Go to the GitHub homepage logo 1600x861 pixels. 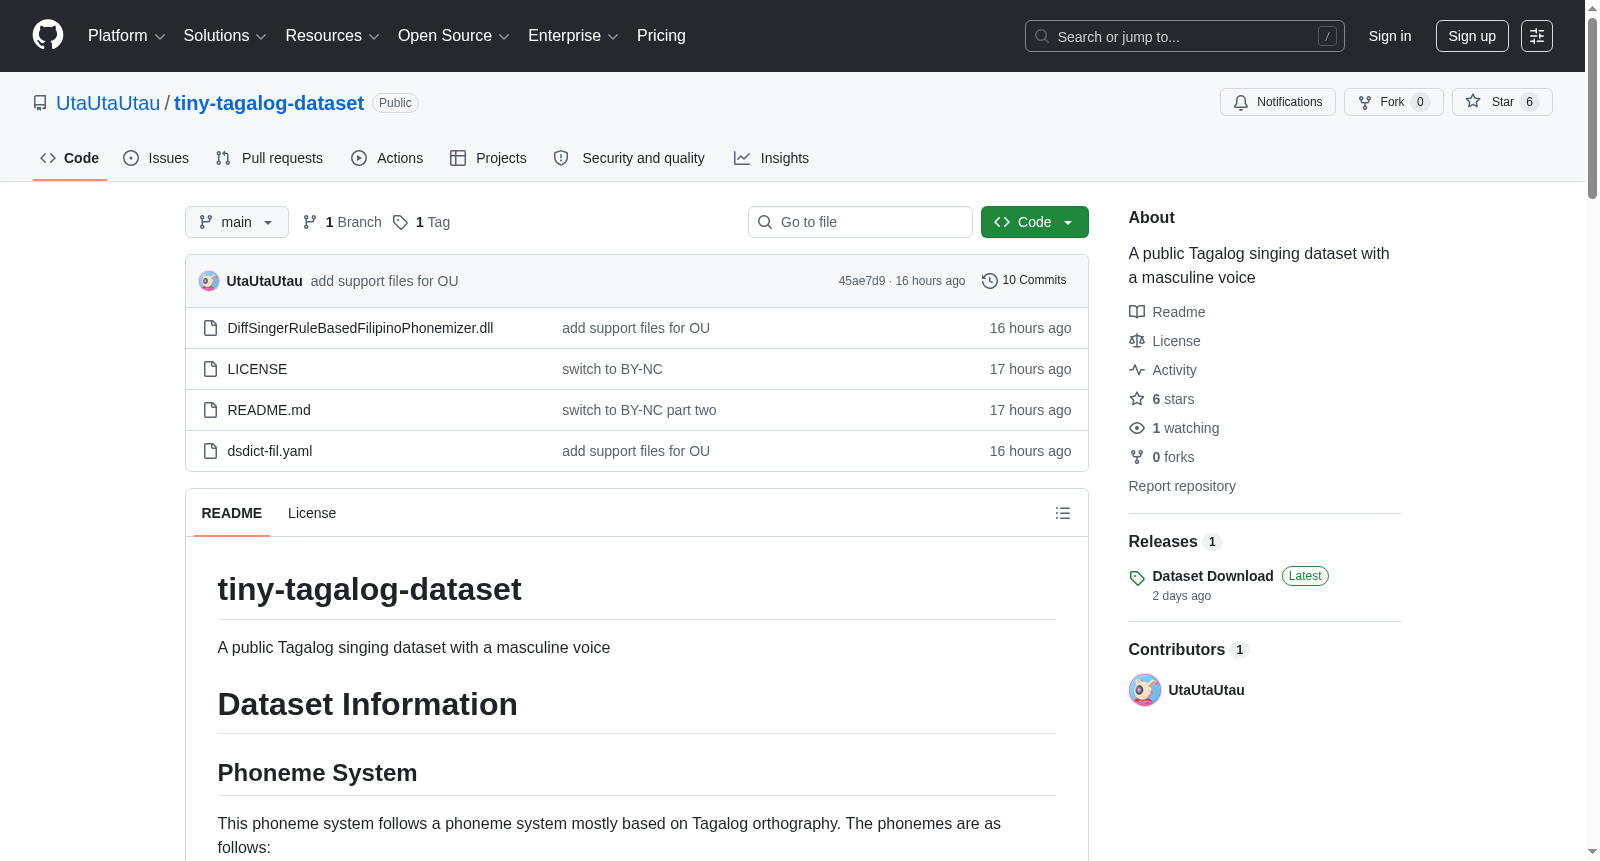coord(48,35)
